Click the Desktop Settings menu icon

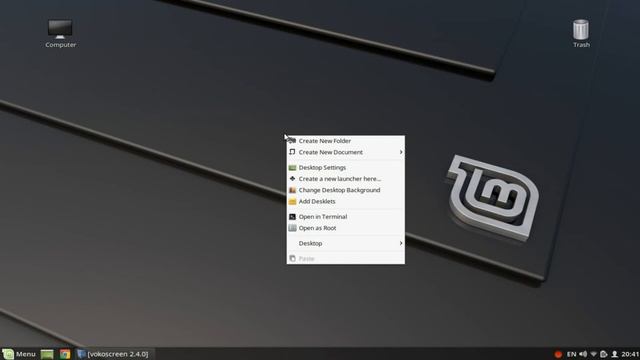(292, 168)
